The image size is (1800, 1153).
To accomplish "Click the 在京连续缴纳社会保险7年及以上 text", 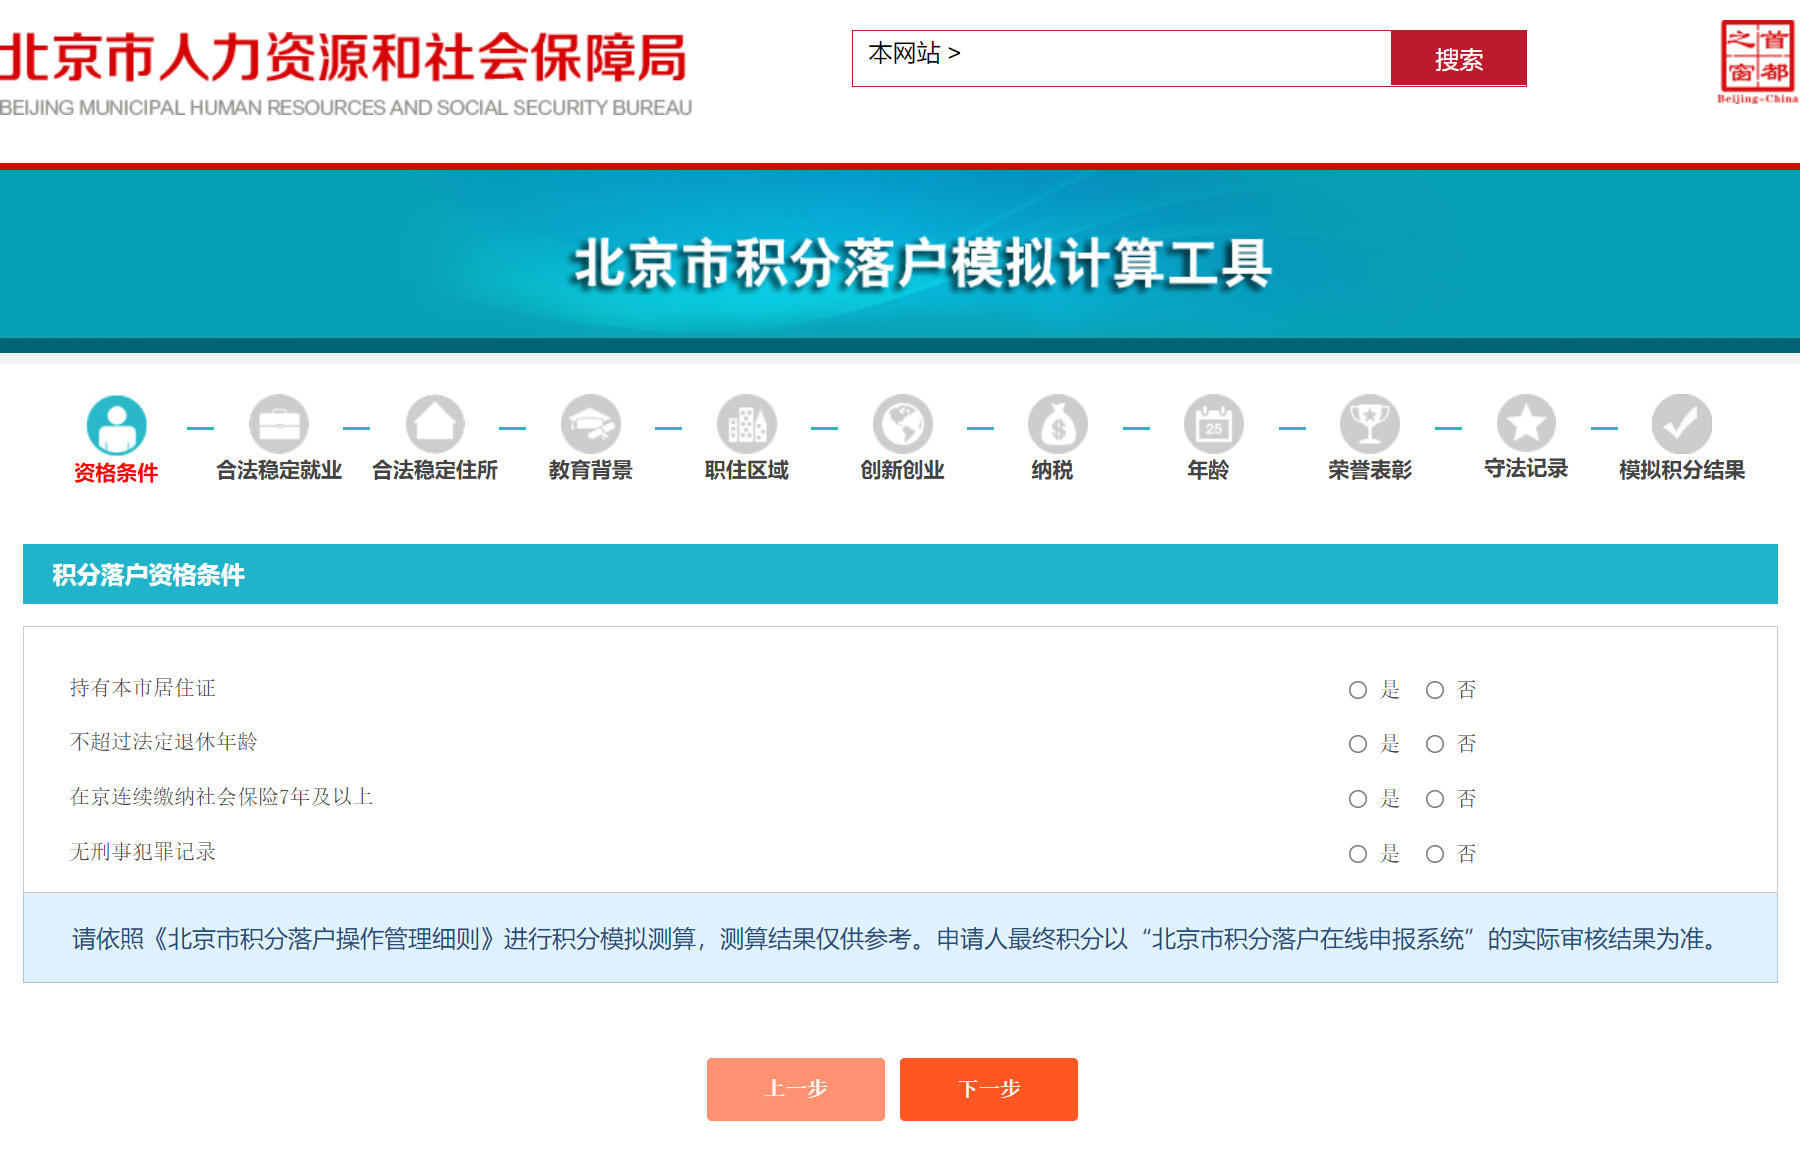I will coord(222,797).
